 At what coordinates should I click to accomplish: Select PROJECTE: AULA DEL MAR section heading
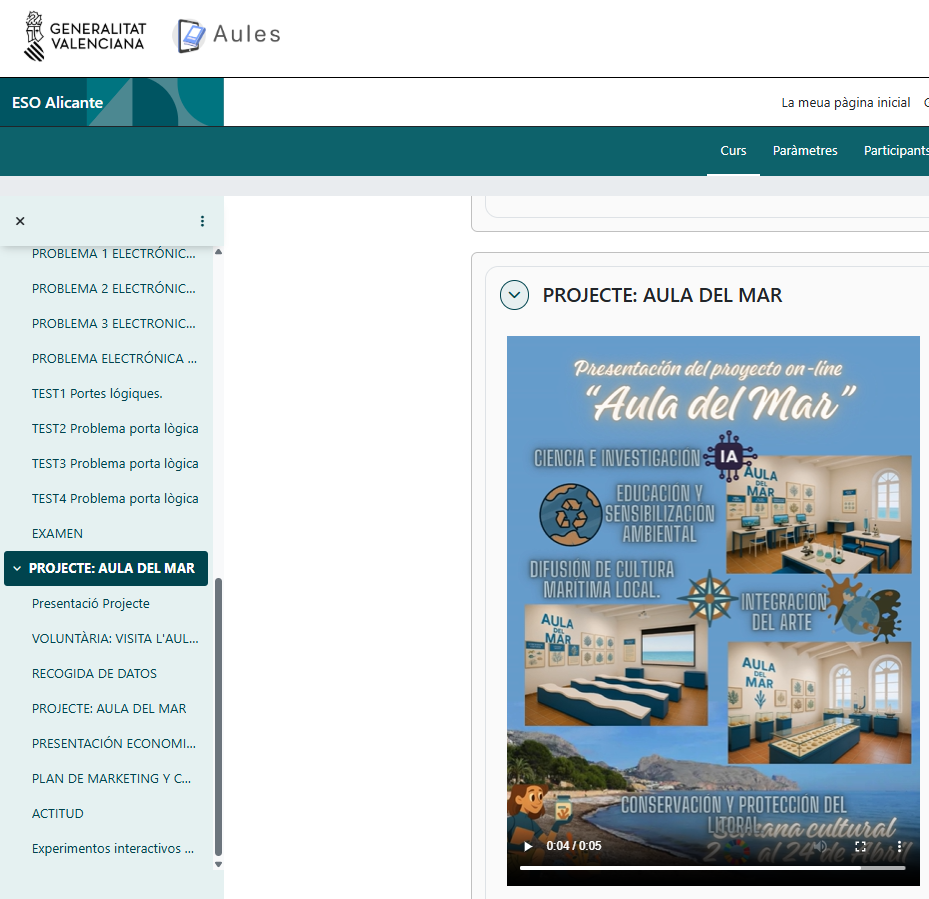(x=111, y=568)
